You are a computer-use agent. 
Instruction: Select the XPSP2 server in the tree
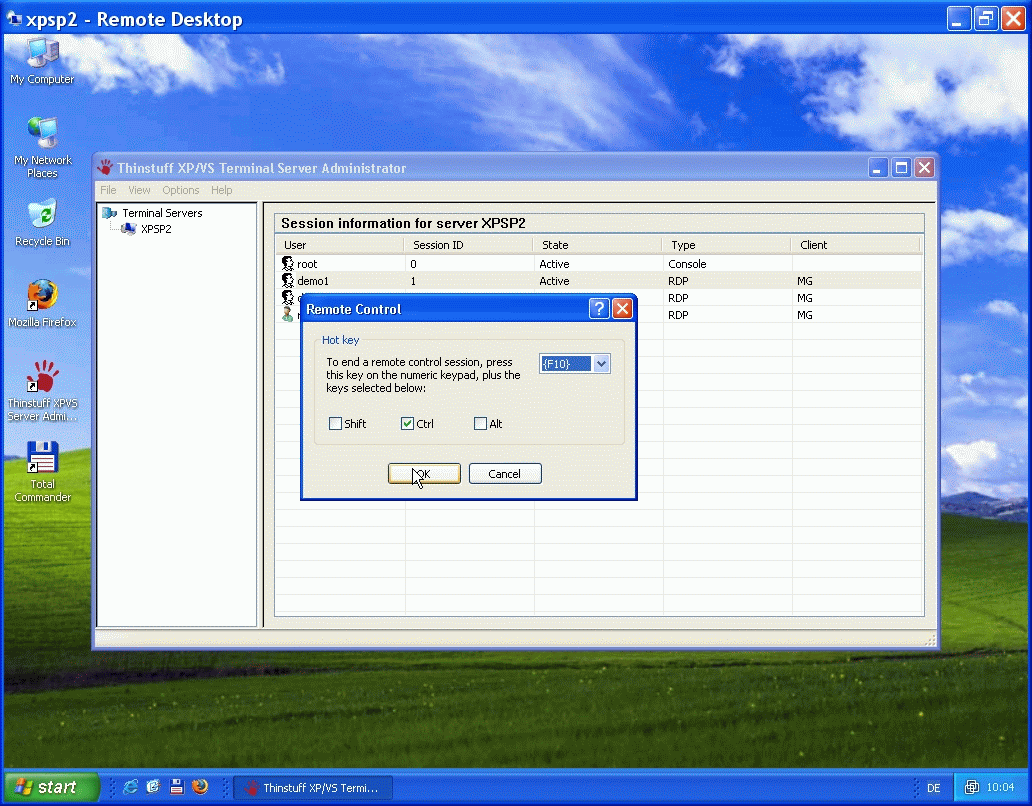point(156,229)
